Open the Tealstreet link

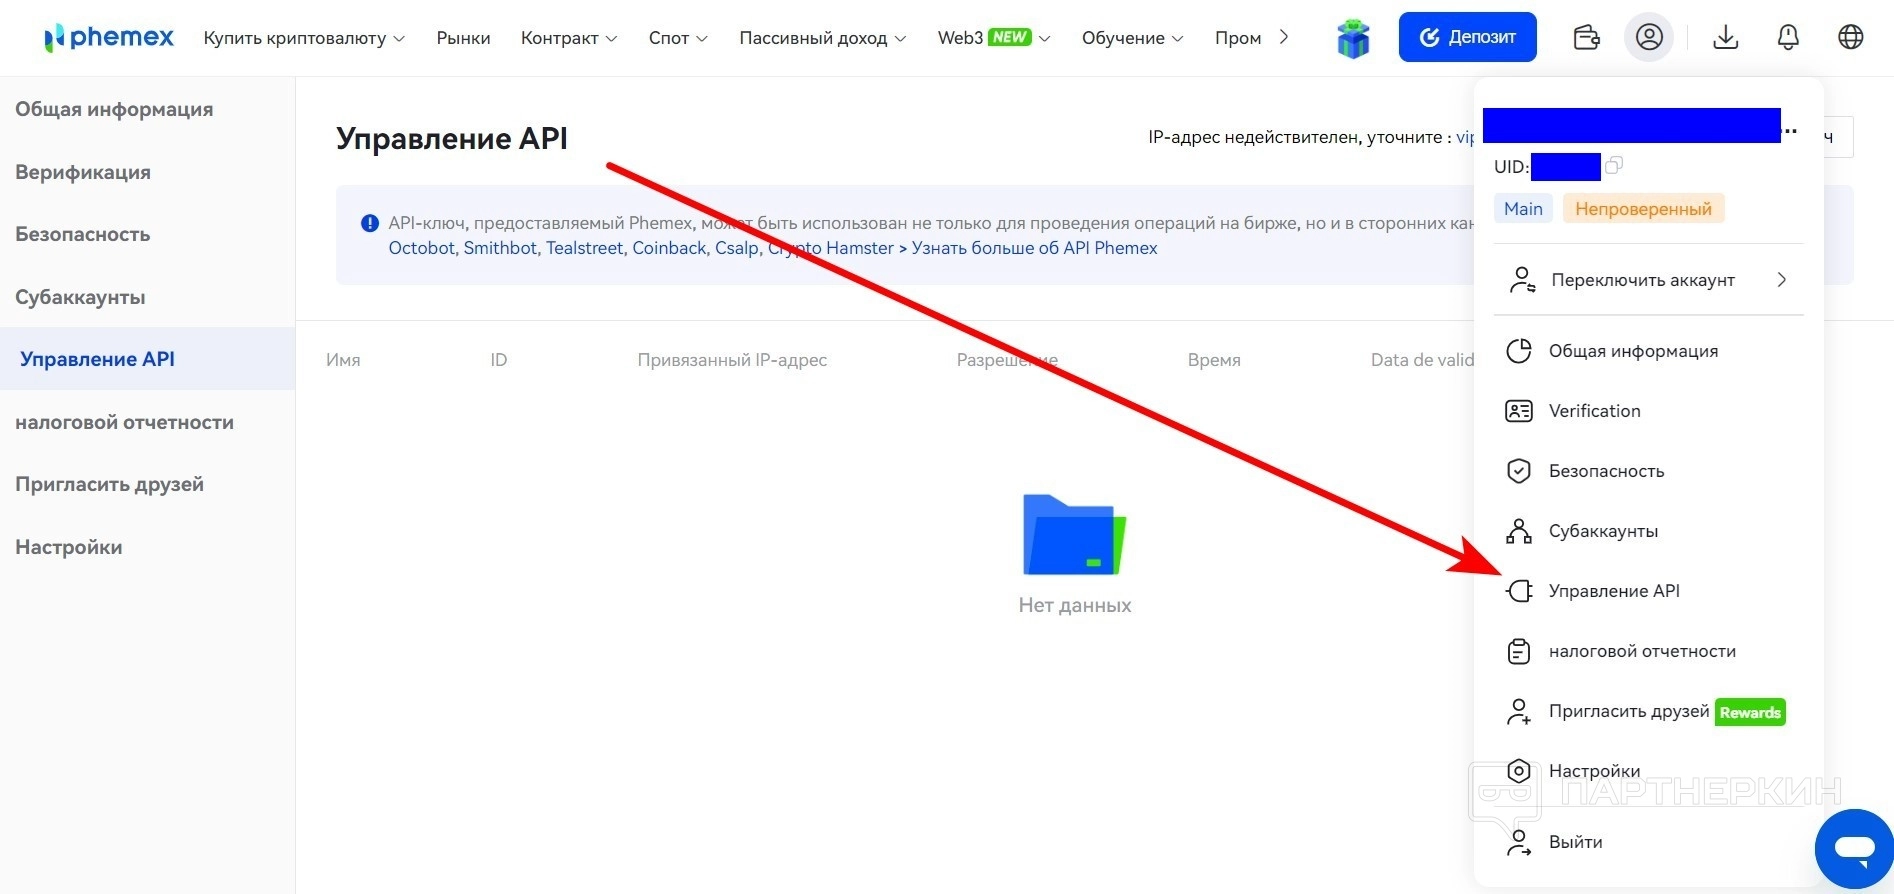tap(585, 248)
